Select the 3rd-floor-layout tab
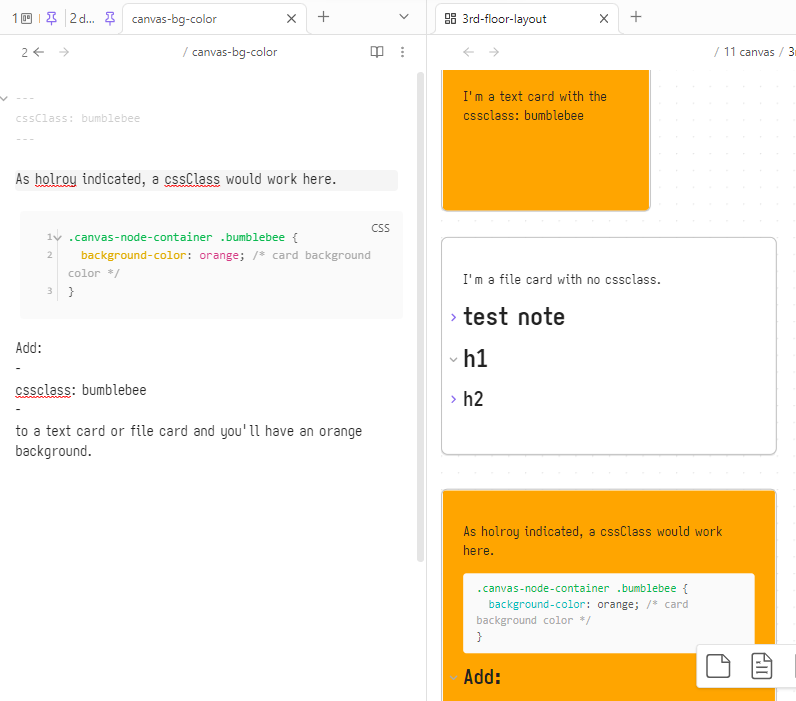Image resolution: width=796 pixels, height=701 pixels. (x=510, y=18)
